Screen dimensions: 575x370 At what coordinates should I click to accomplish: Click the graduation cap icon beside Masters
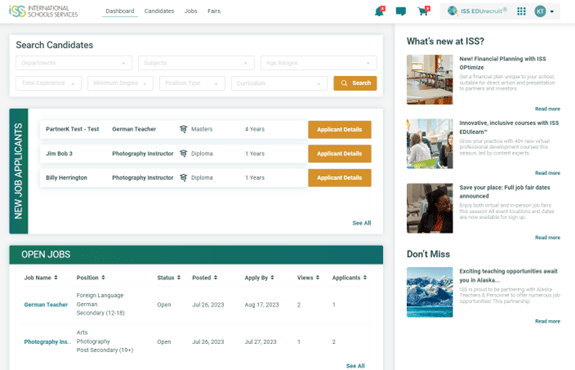[183, 129]
